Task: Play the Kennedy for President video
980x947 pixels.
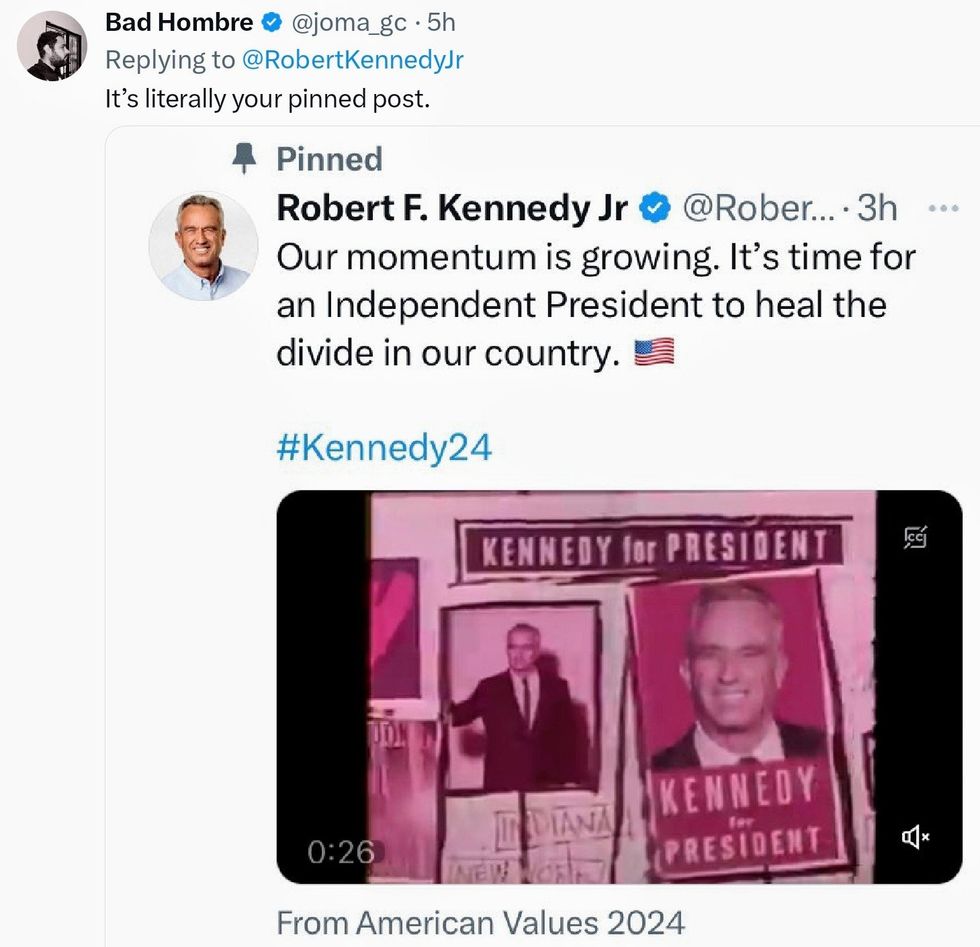Action: coord(619,687)
